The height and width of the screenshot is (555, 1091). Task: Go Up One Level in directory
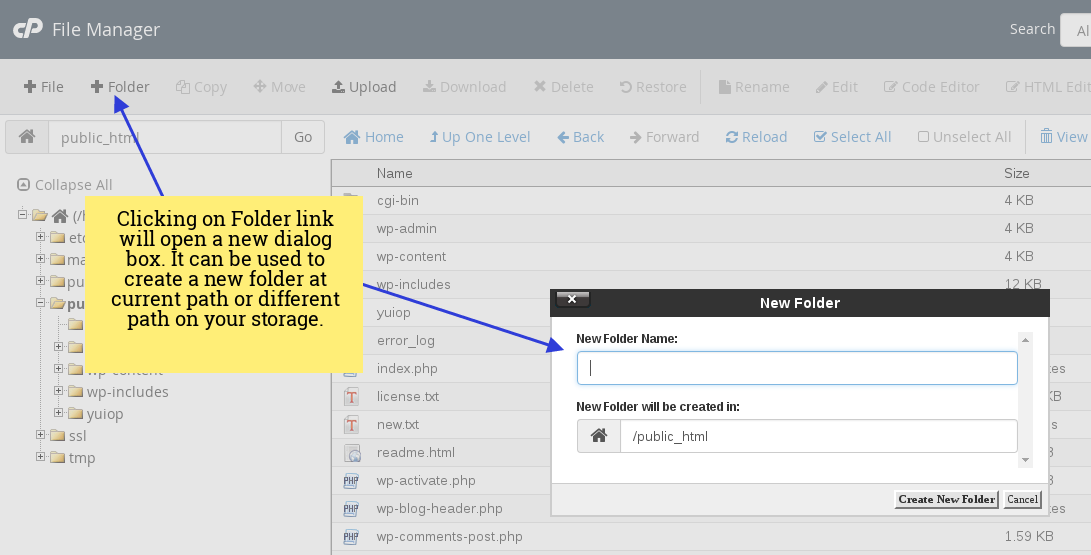pyautogui.click(x=480, y=137)
